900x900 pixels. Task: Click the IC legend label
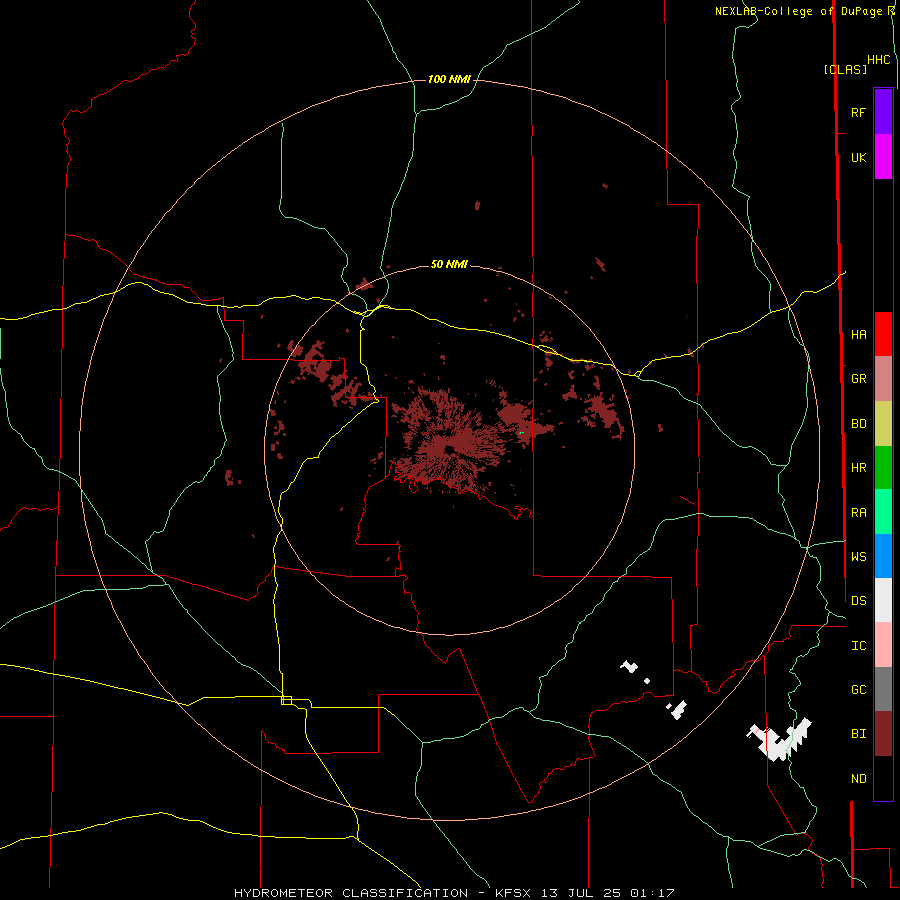pyautogui.click(x=858, y=646)
